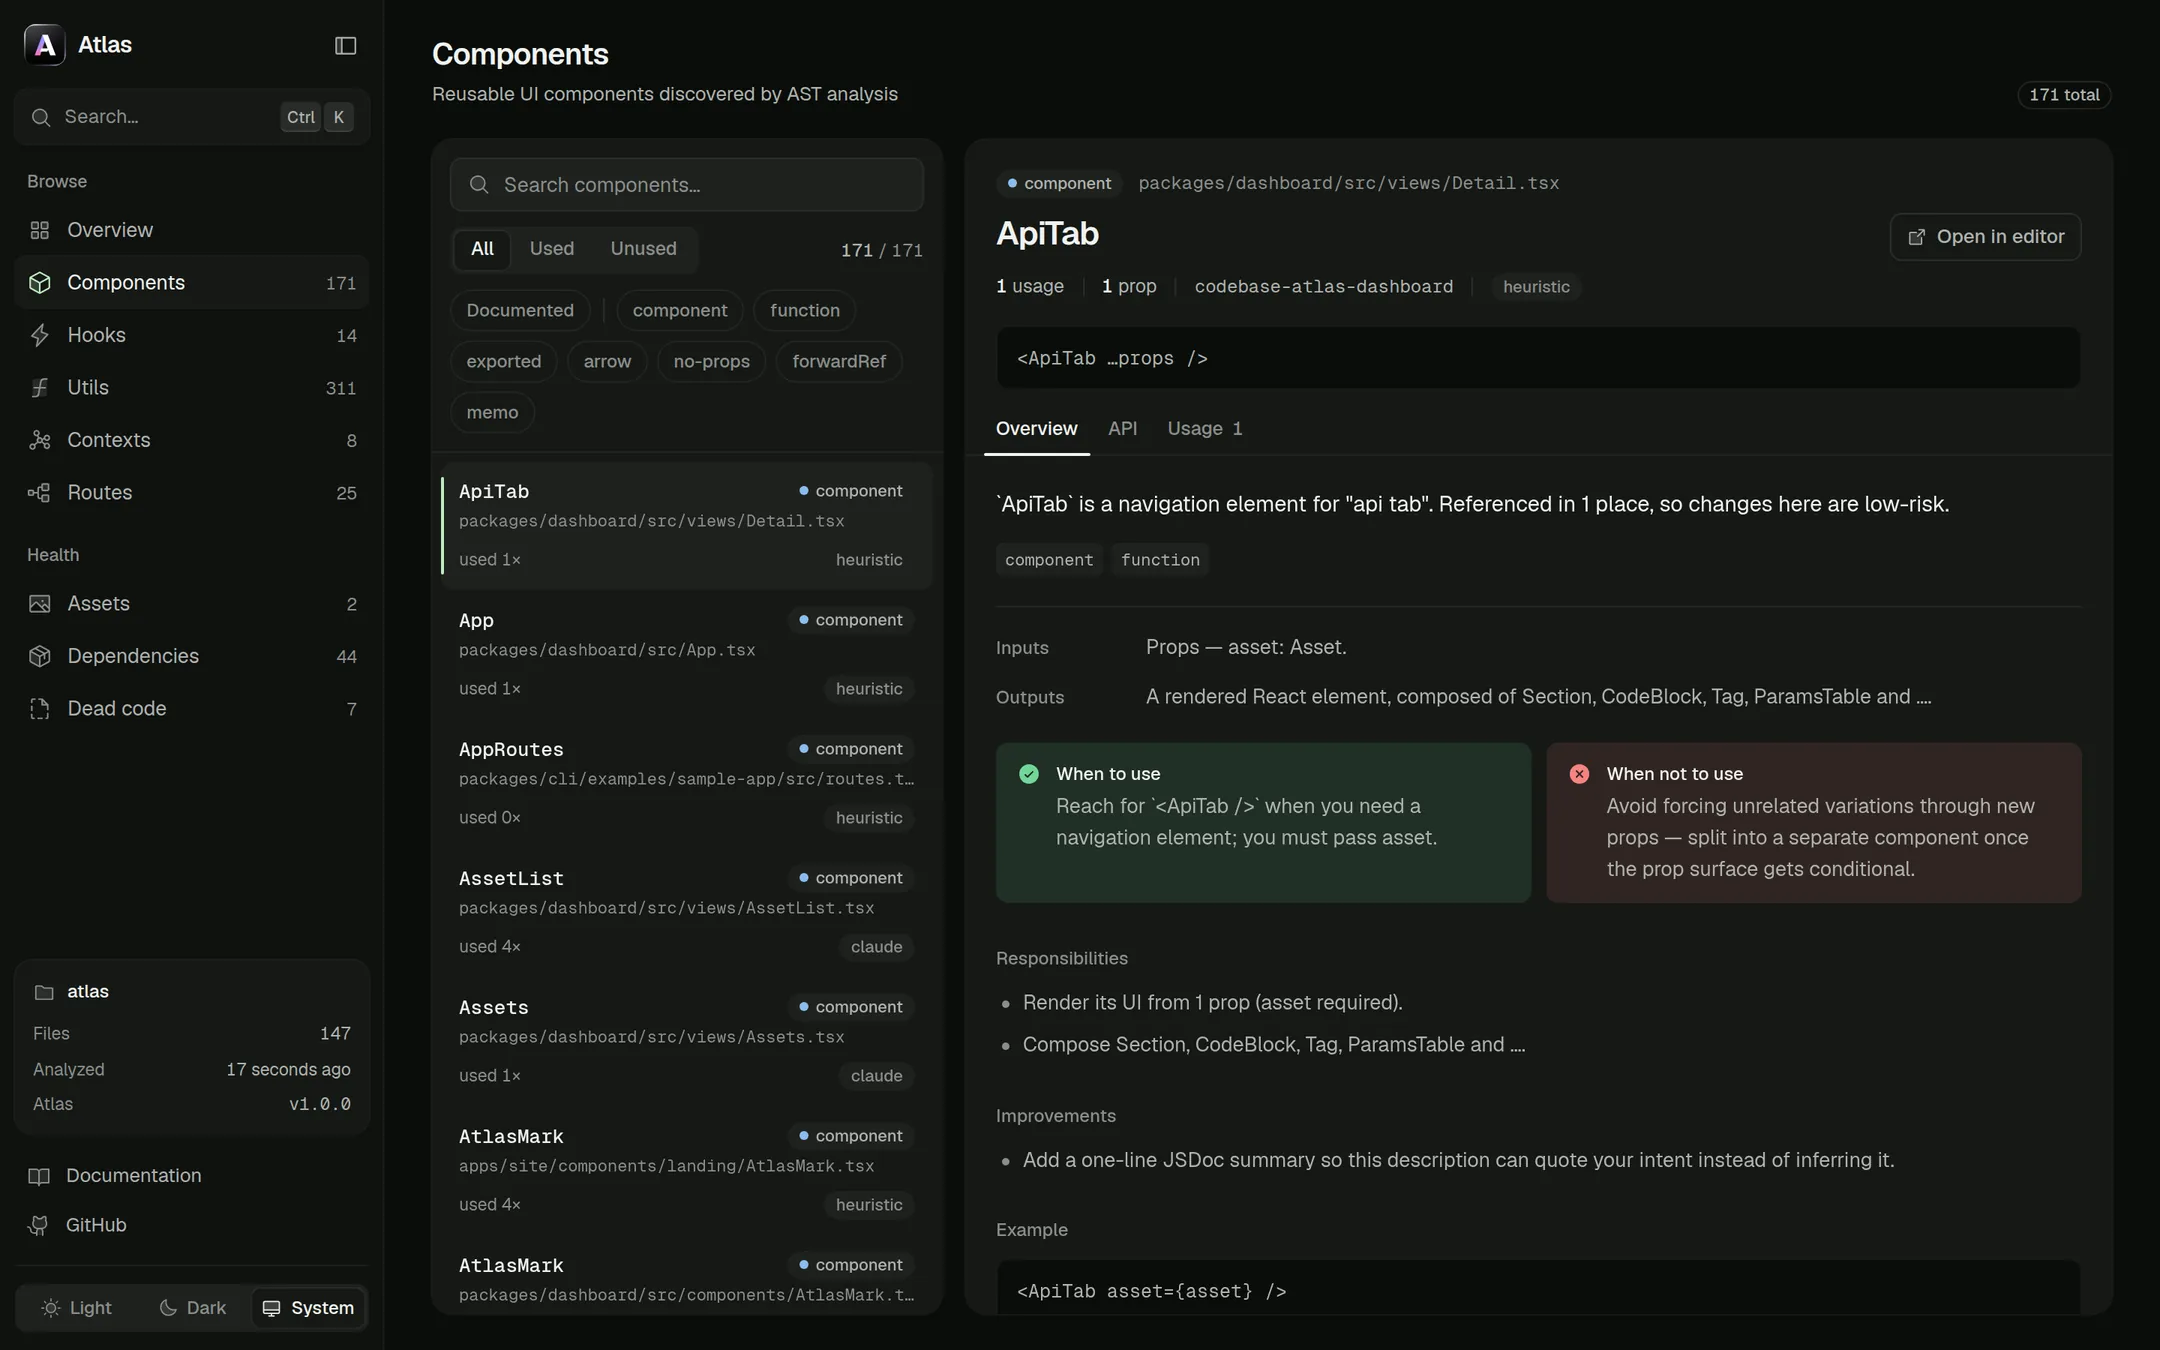Open the Assets component in the list
The width and height of the screenshot is (2160, 1350).
686,1041
